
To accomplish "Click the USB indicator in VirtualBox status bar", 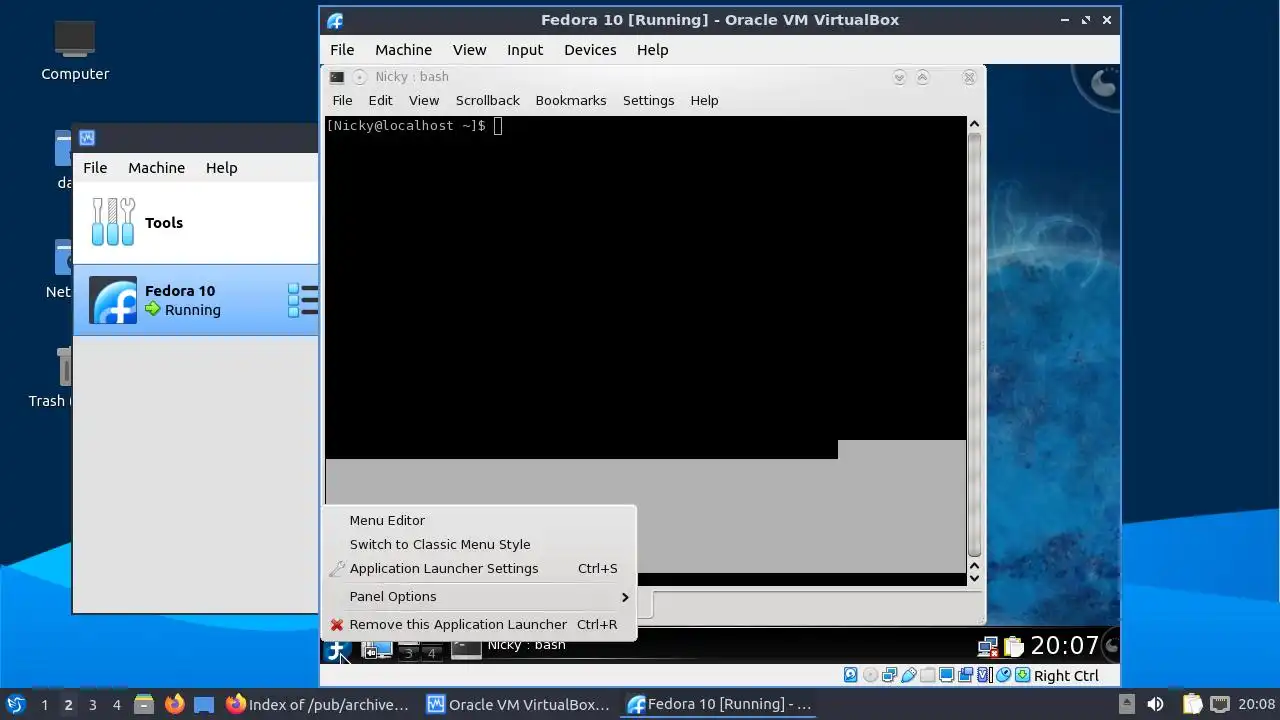I will (x=908, y=675).
